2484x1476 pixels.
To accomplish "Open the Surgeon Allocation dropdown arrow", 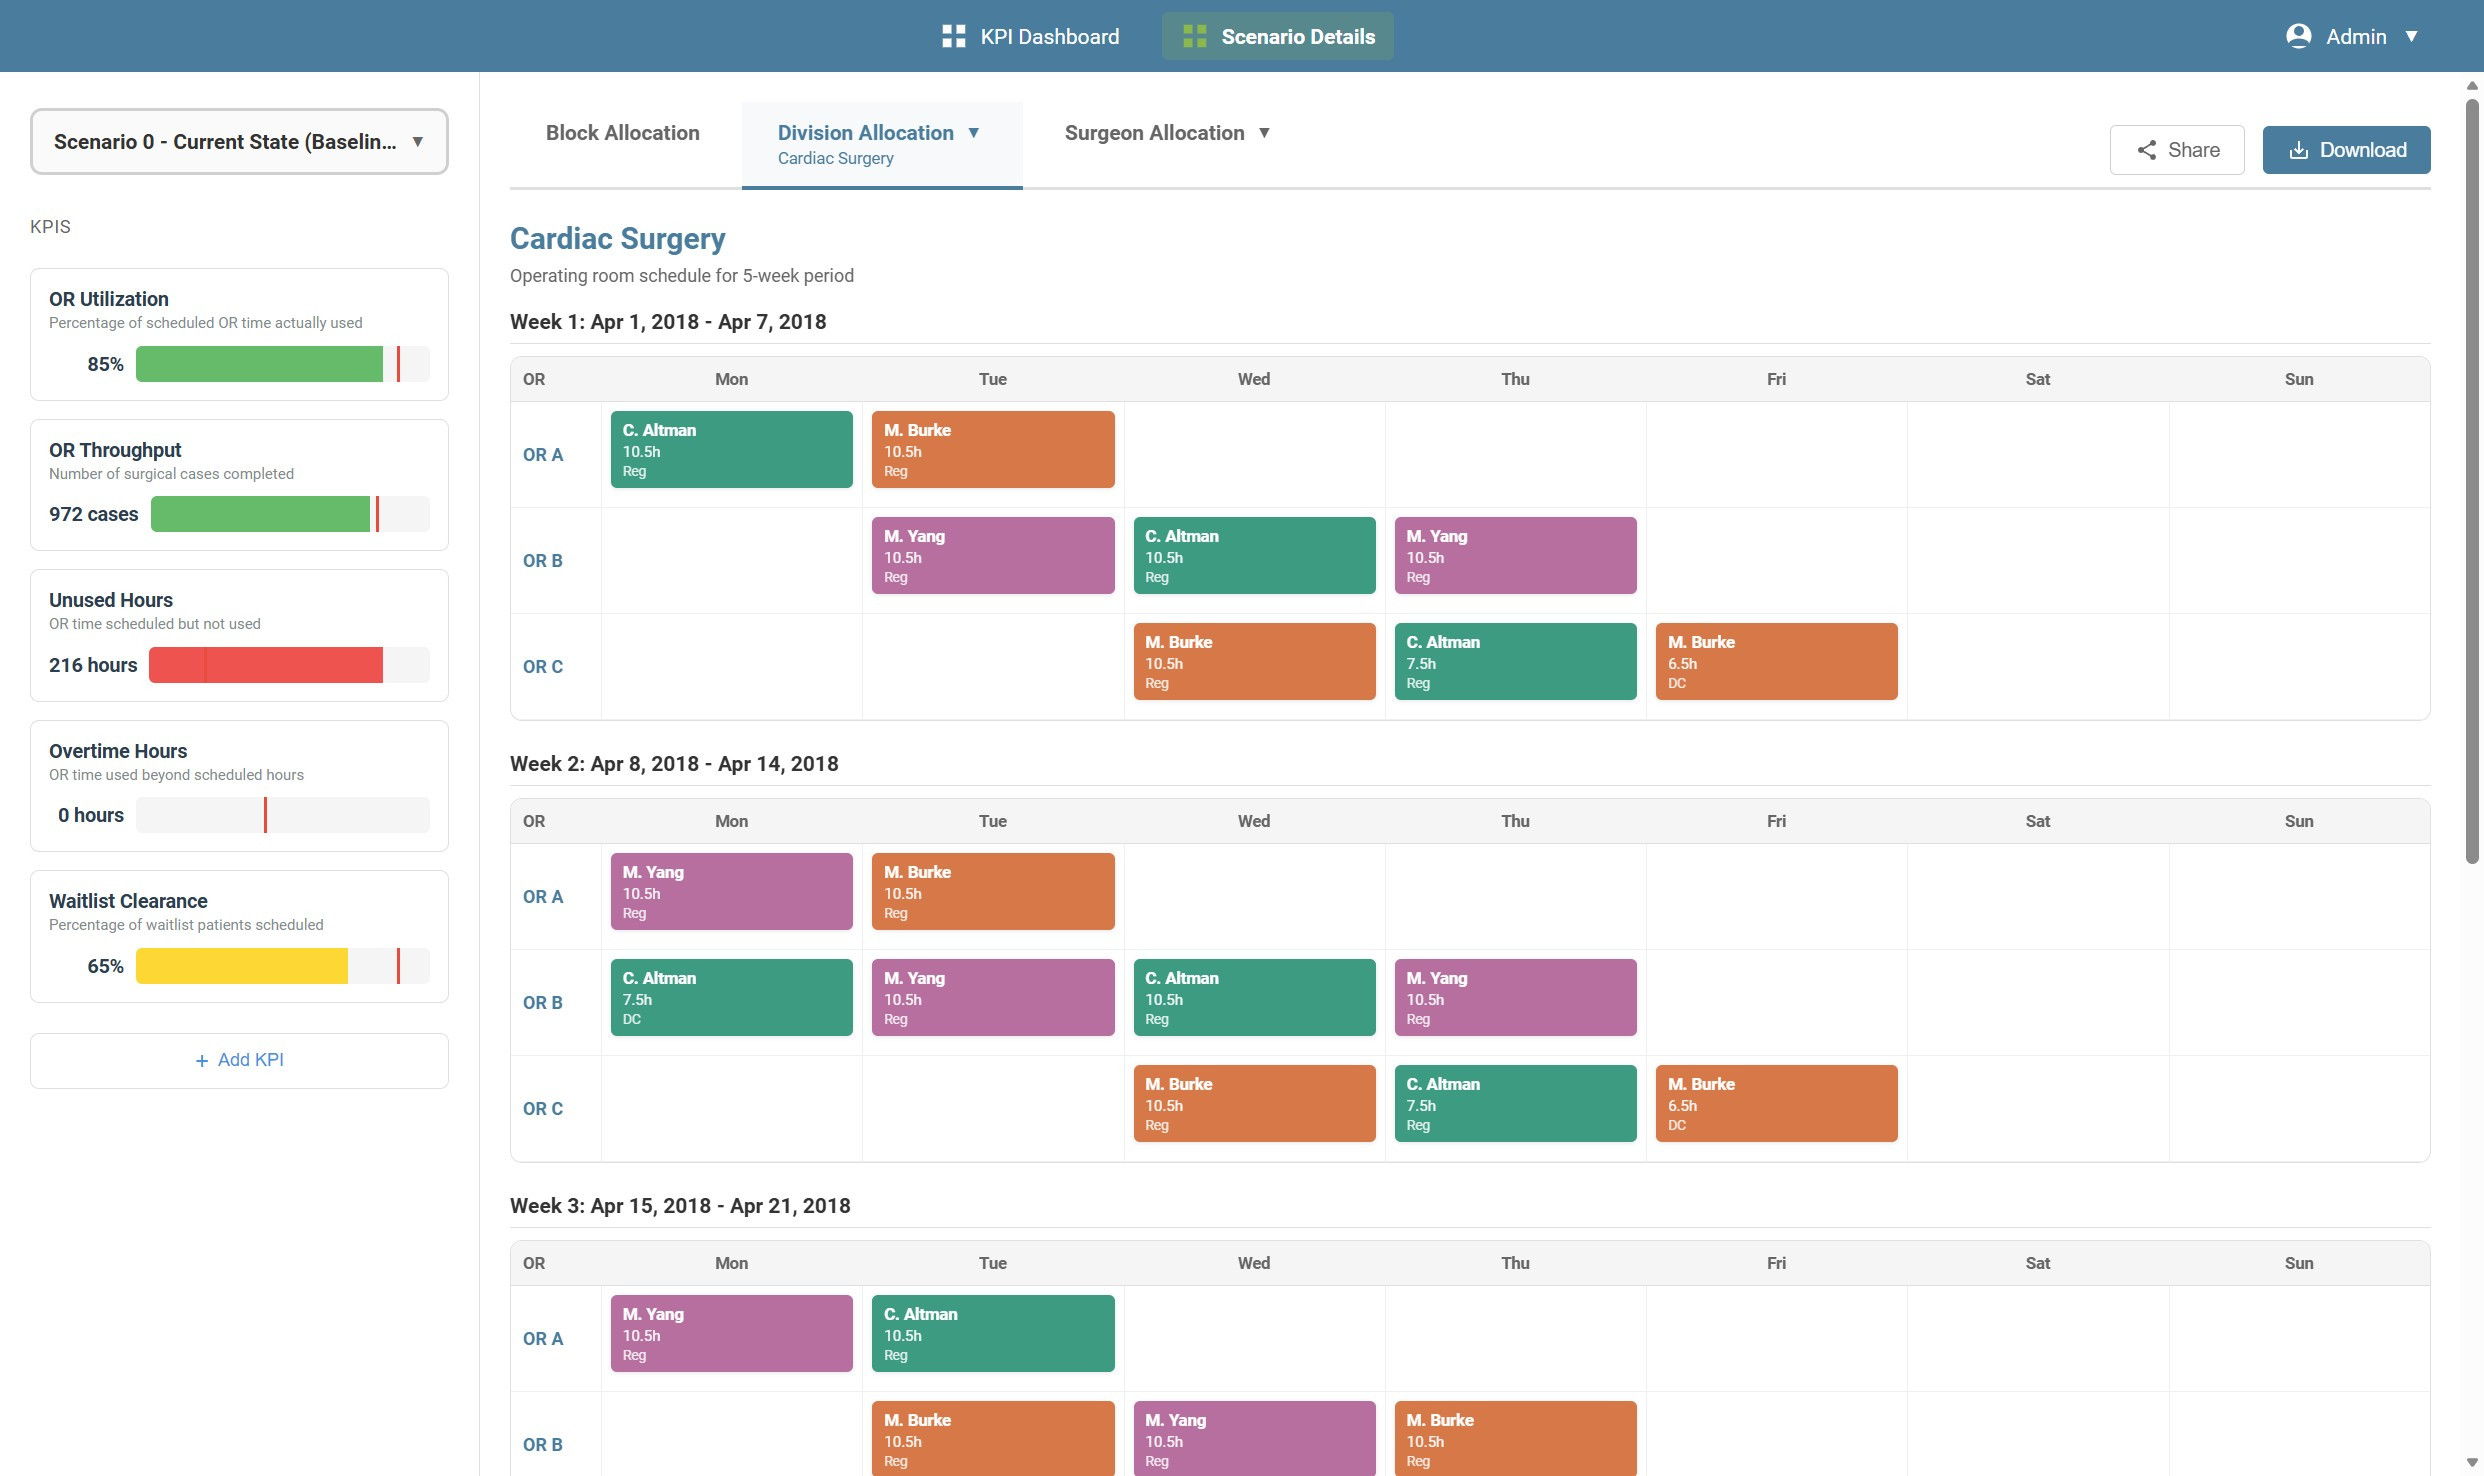I will pyautogui.click(x=1264, y=133).
